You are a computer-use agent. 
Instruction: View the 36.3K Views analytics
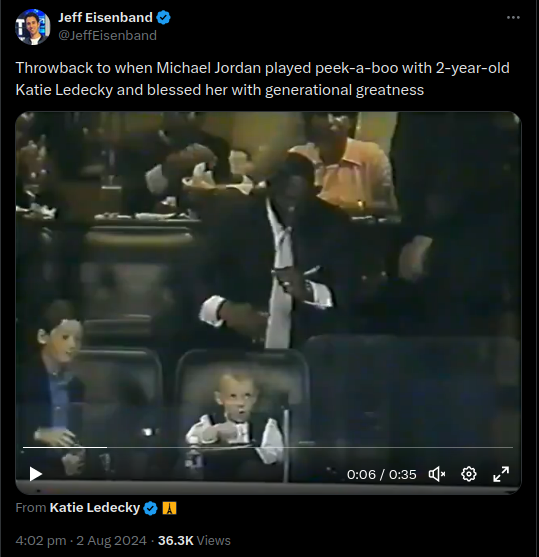[x=194, y=540]
